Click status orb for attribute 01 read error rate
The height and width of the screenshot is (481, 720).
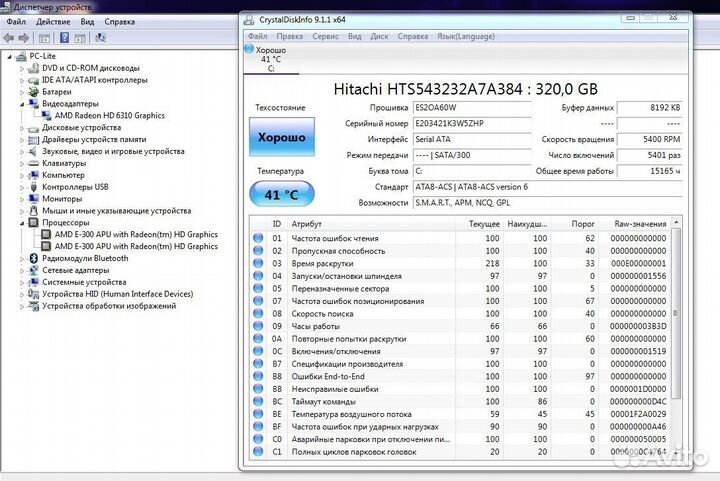click(x=259, y=238)
